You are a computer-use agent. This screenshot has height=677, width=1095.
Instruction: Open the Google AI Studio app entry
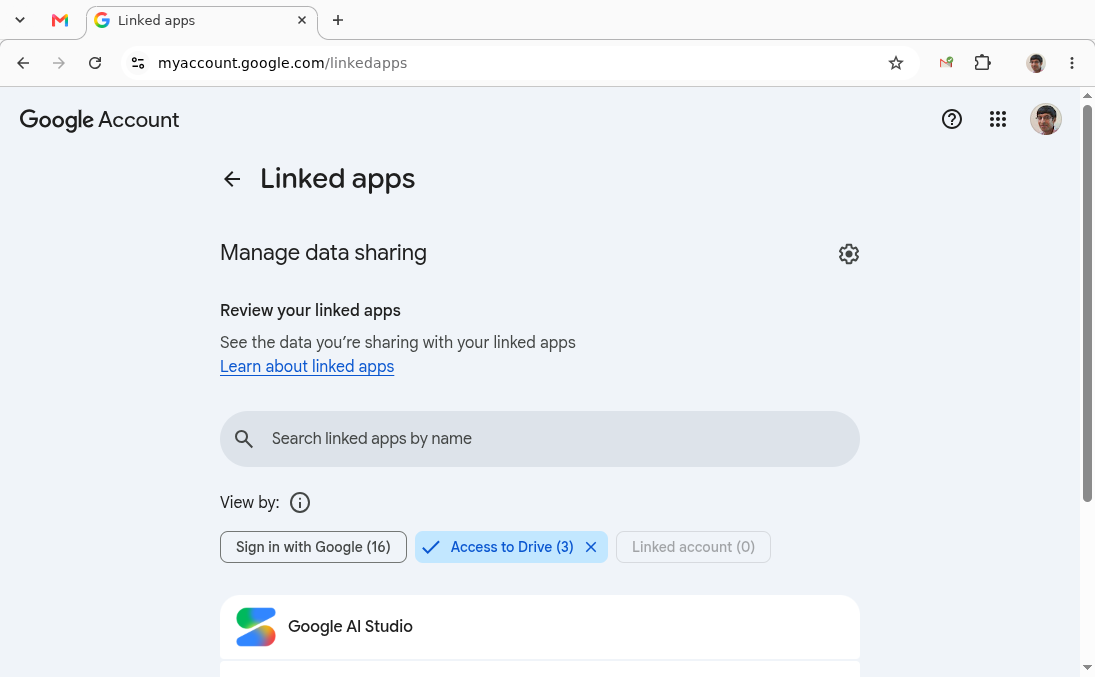[539, 627]
